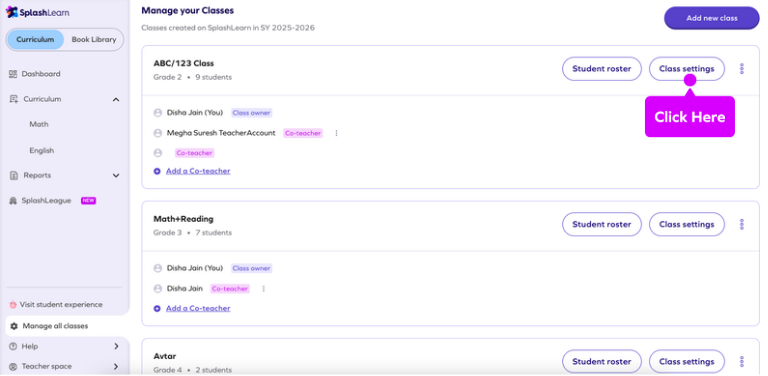Click Add new class button
768x376 pixels.
click(x=712, y=18)
